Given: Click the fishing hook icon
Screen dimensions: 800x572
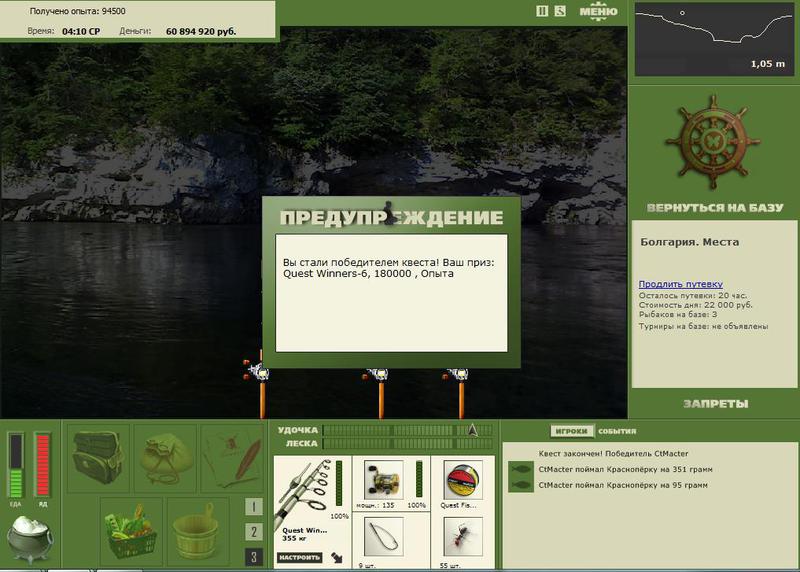Looking at the screenshot, I should pyautogui.click(x=384, y=536).
